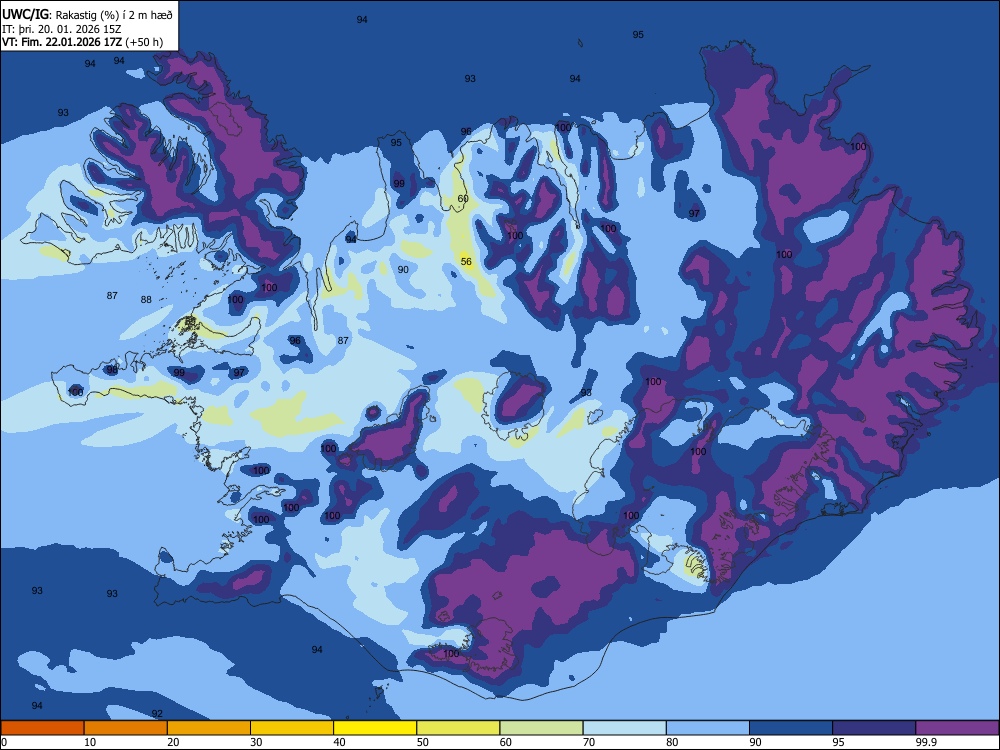Click the 30–40 amber legend swatch

click(292, 728)
